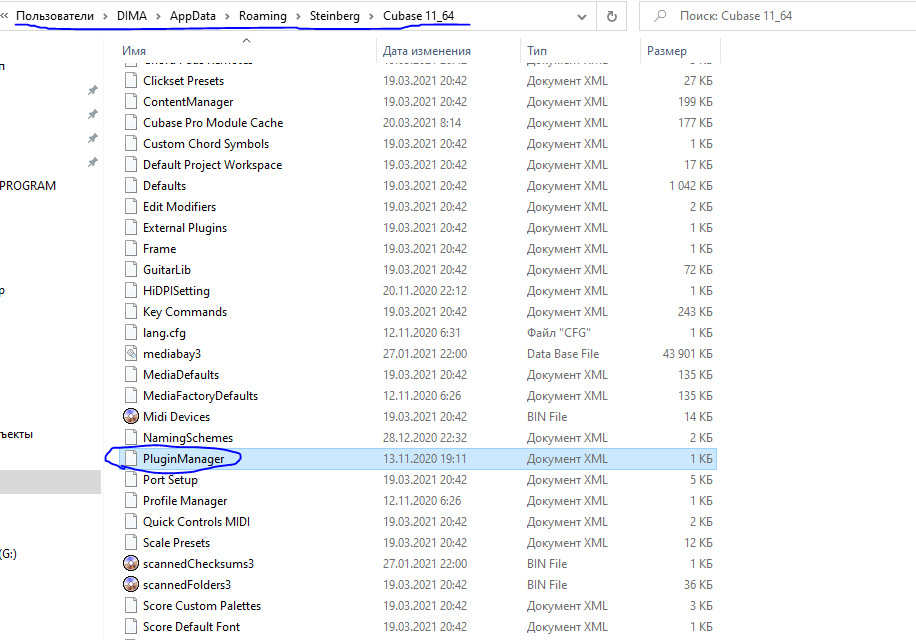Click the Cubase Pro Module Cache file icon
The height and width of the screenshot is (640, 916).
131,123
